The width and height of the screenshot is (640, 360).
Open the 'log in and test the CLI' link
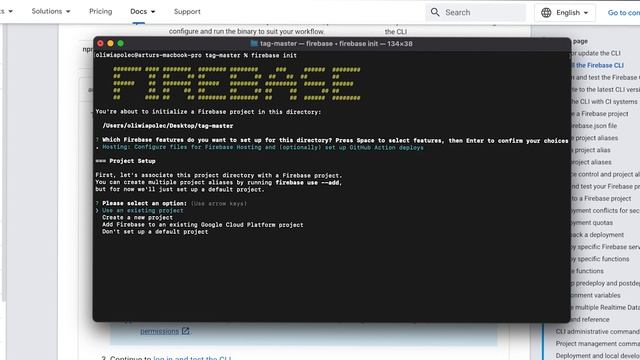coord(192,358)
